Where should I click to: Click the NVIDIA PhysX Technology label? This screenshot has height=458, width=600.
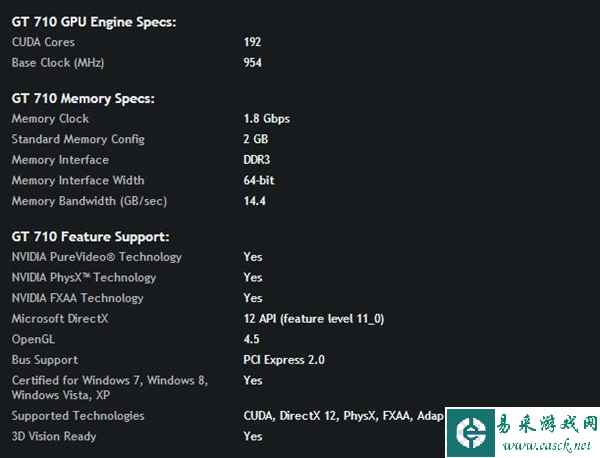click(84, 278)
